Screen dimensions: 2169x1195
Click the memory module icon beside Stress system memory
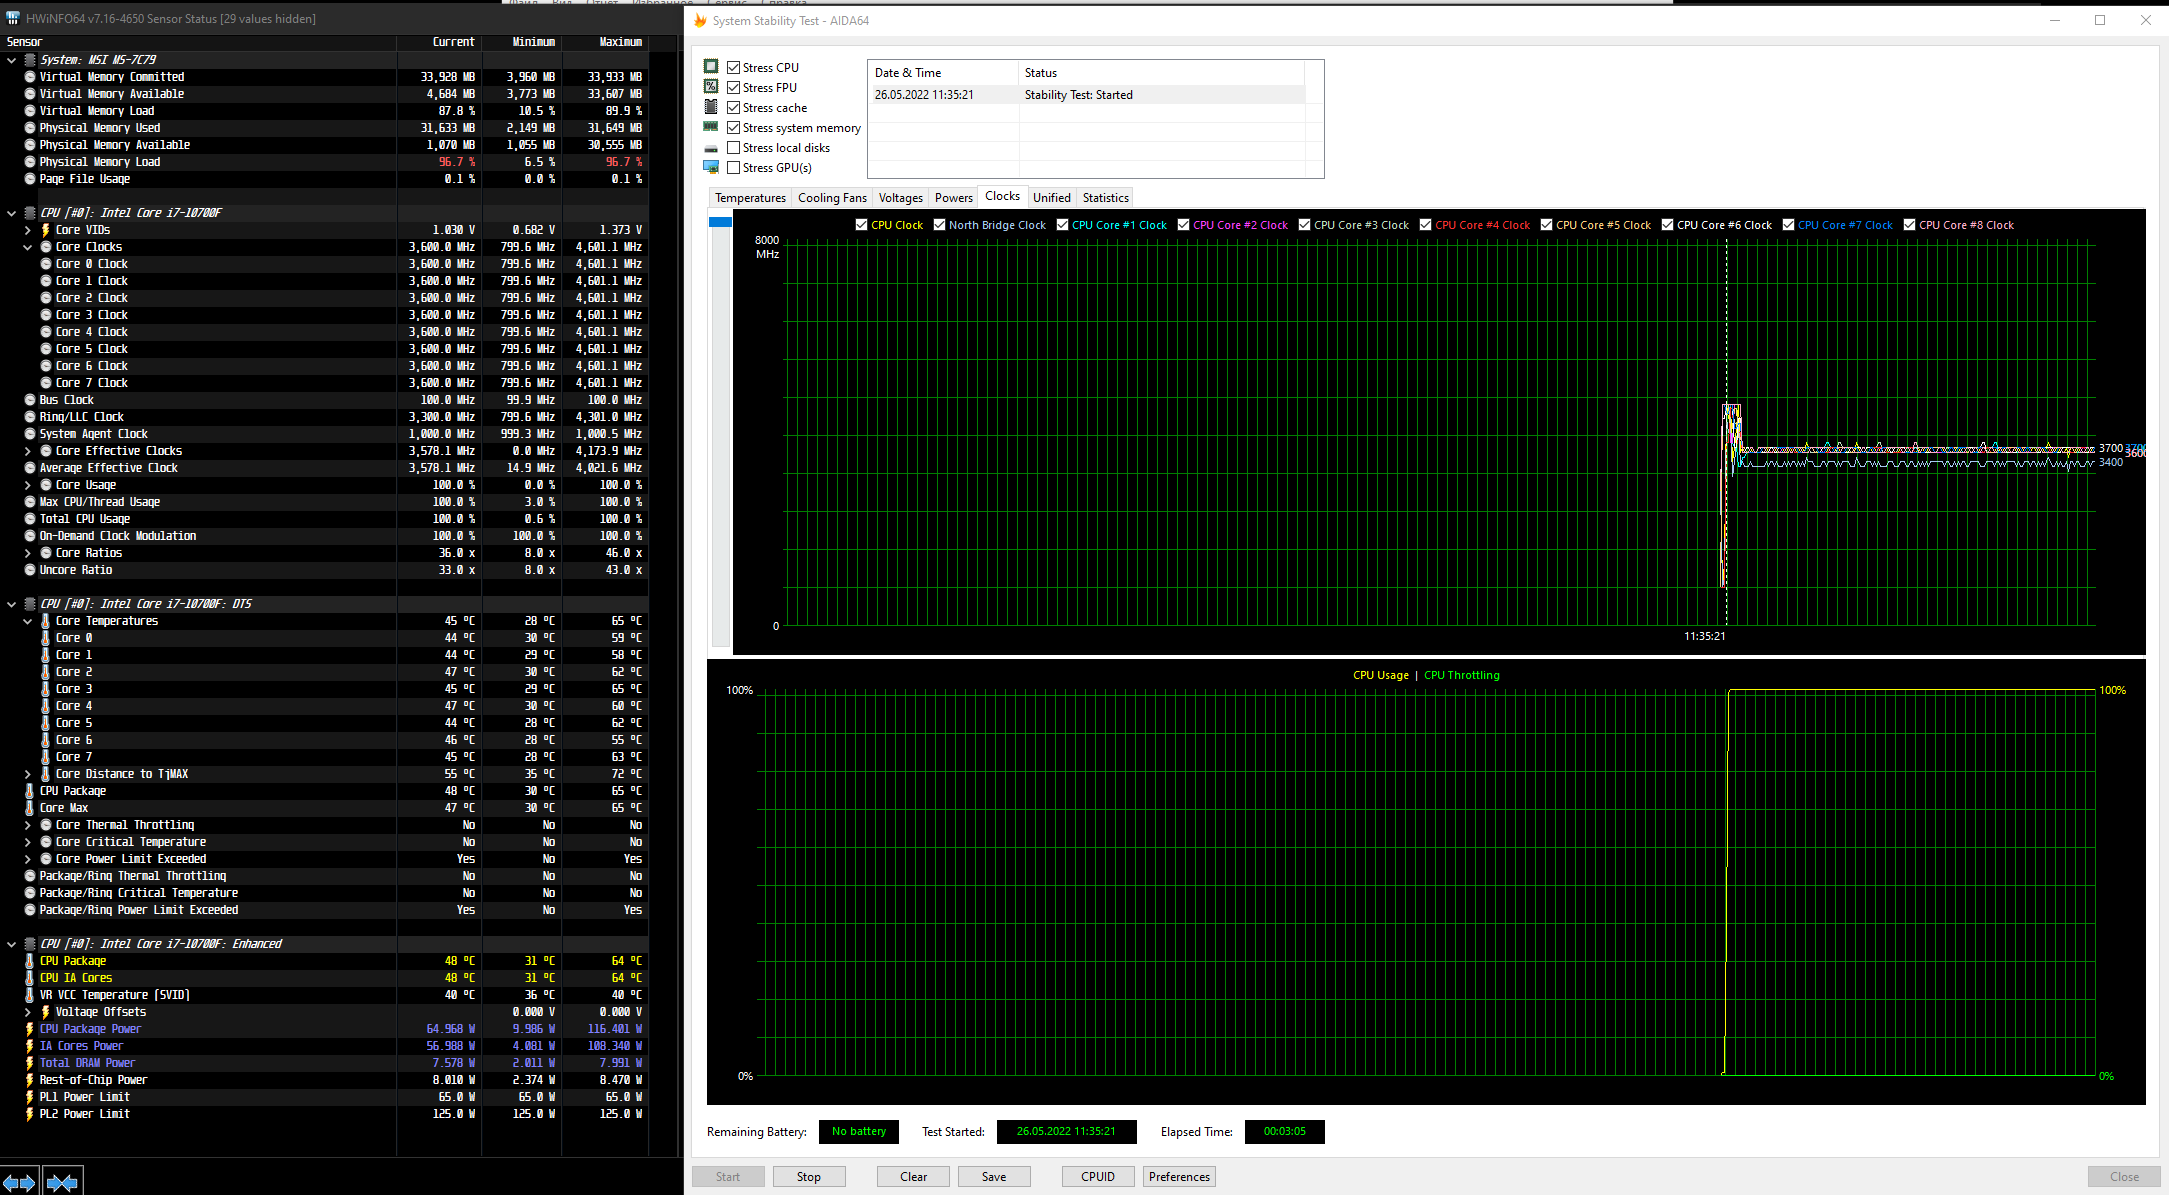pyautogui.click(x=711, y=127)
